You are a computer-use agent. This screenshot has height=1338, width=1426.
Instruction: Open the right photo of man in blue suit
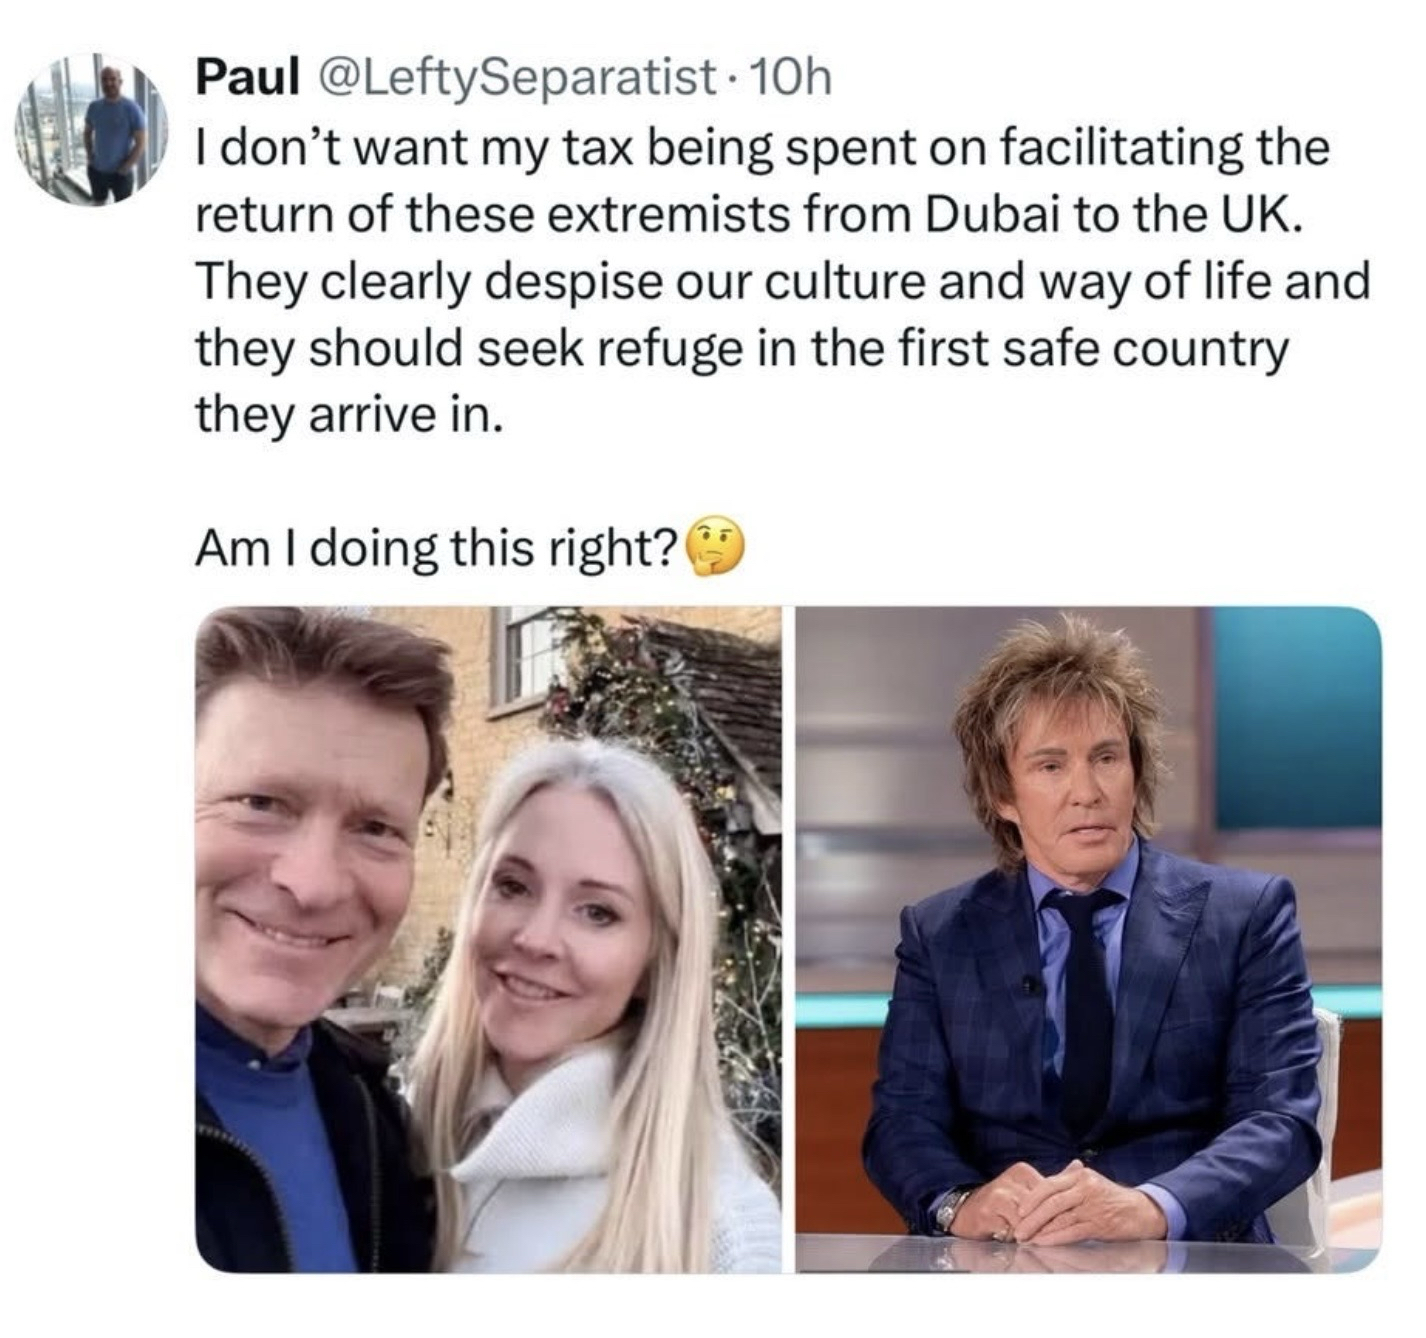(x=1088, y=939)
